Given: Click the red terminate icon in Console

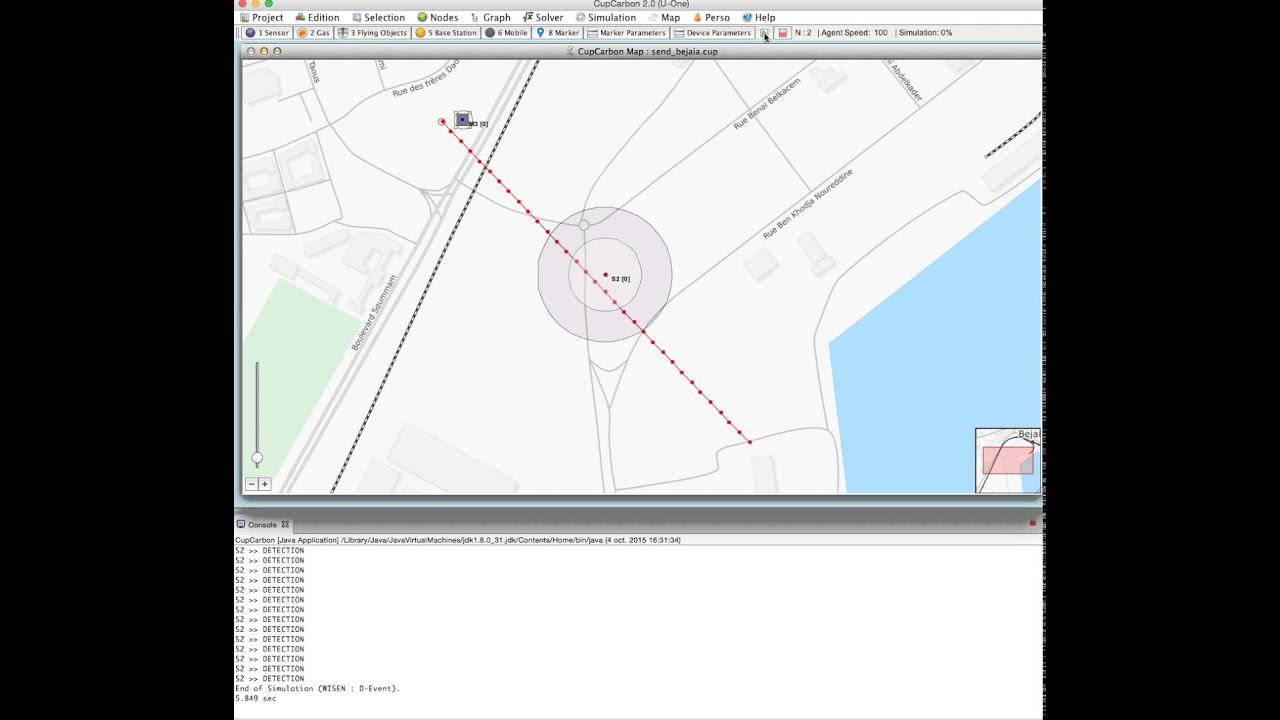Looking at the screenshot, I should (1032, 523).
